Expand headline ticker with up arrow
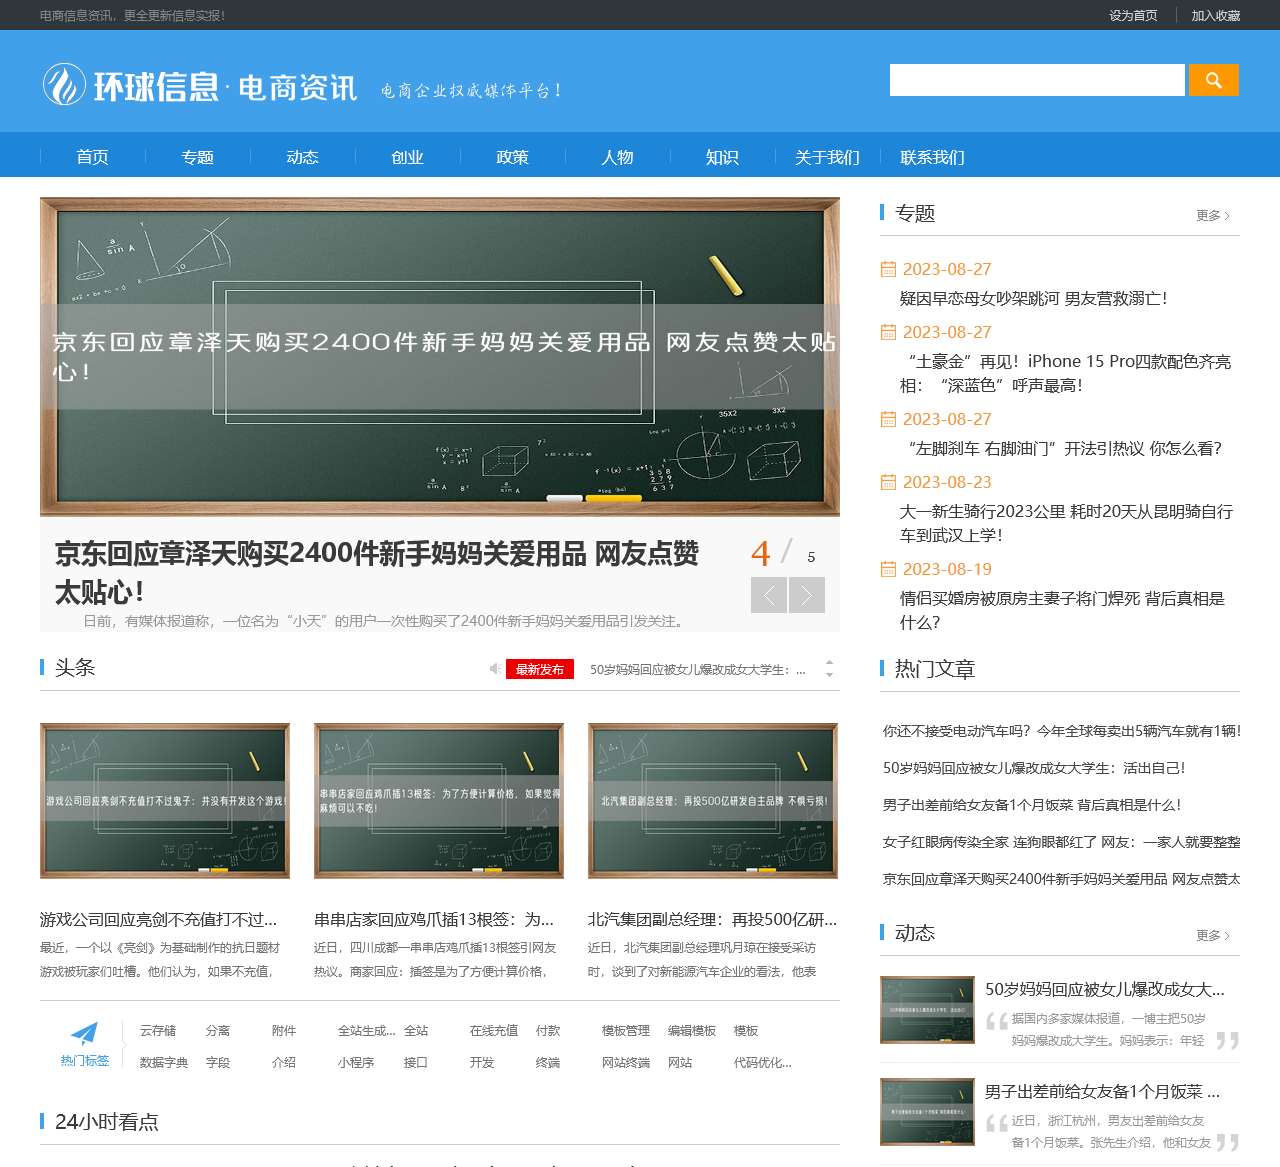 tap(827, 661)
